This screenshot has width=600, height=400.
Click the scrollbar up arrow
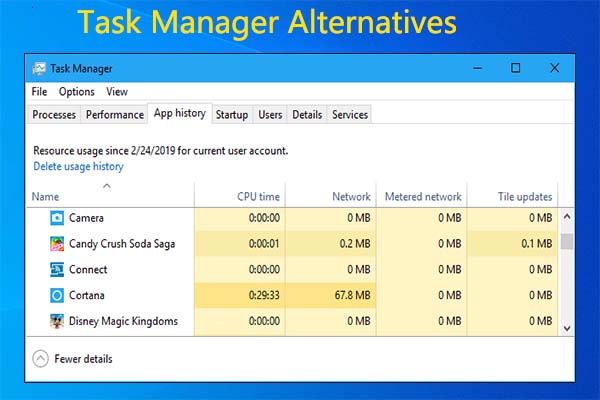[x=567, y=217]
